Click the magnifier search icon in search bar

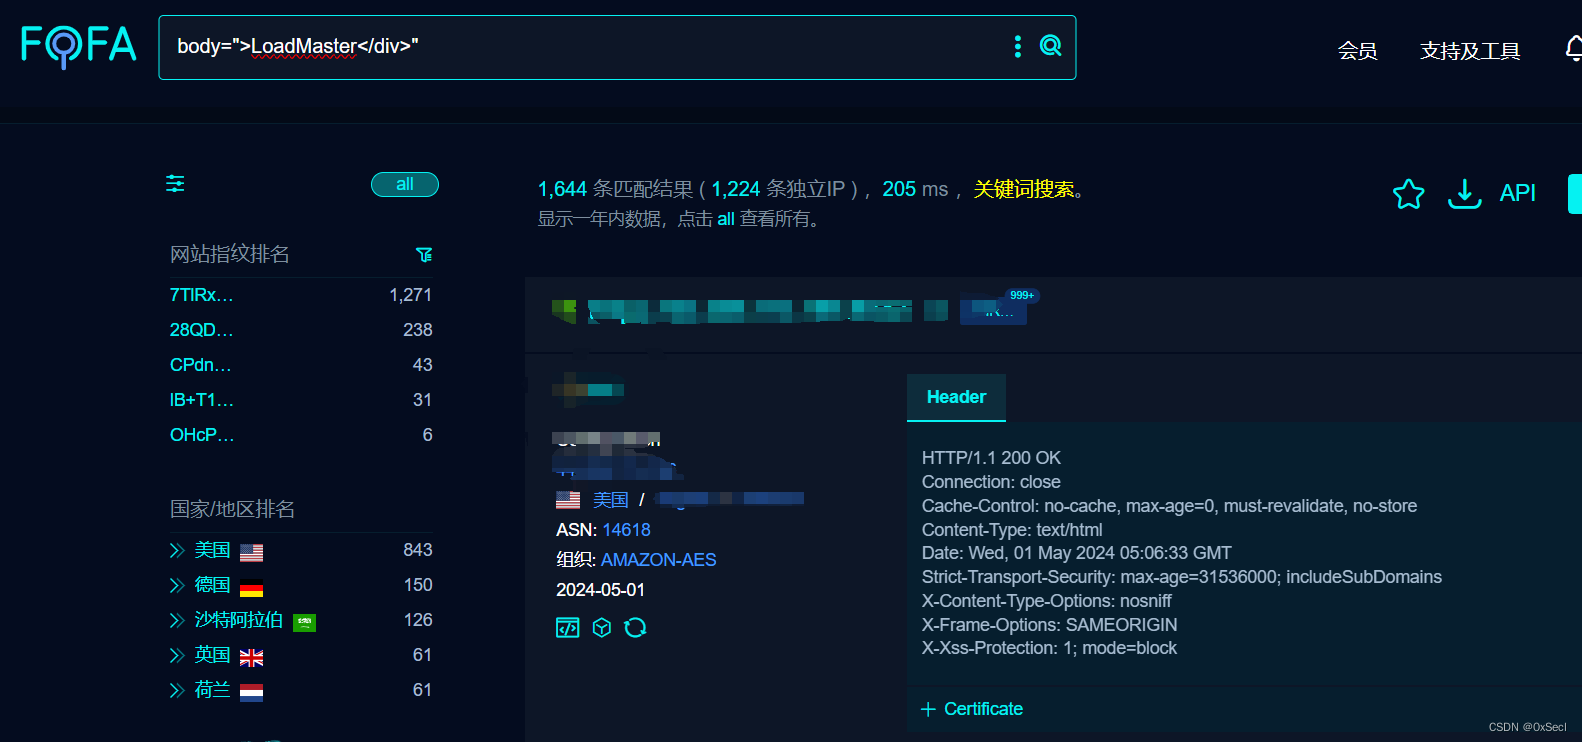click(x=1050, y=46)
